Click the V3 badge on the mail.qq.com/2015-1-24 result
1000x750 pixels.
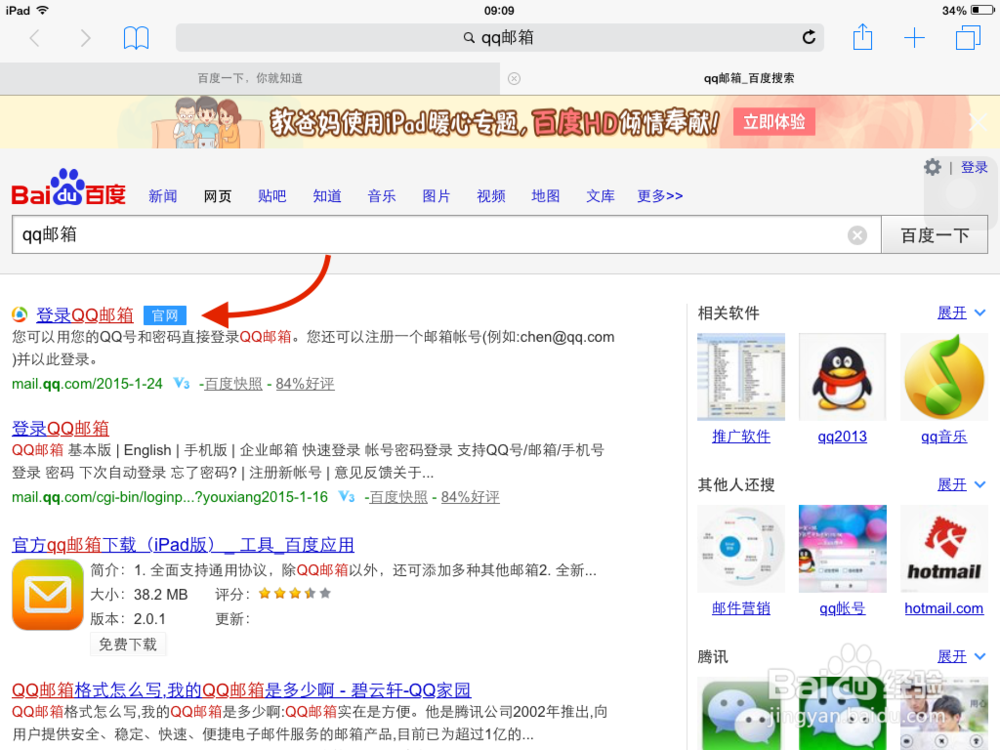tap(182, 383)
